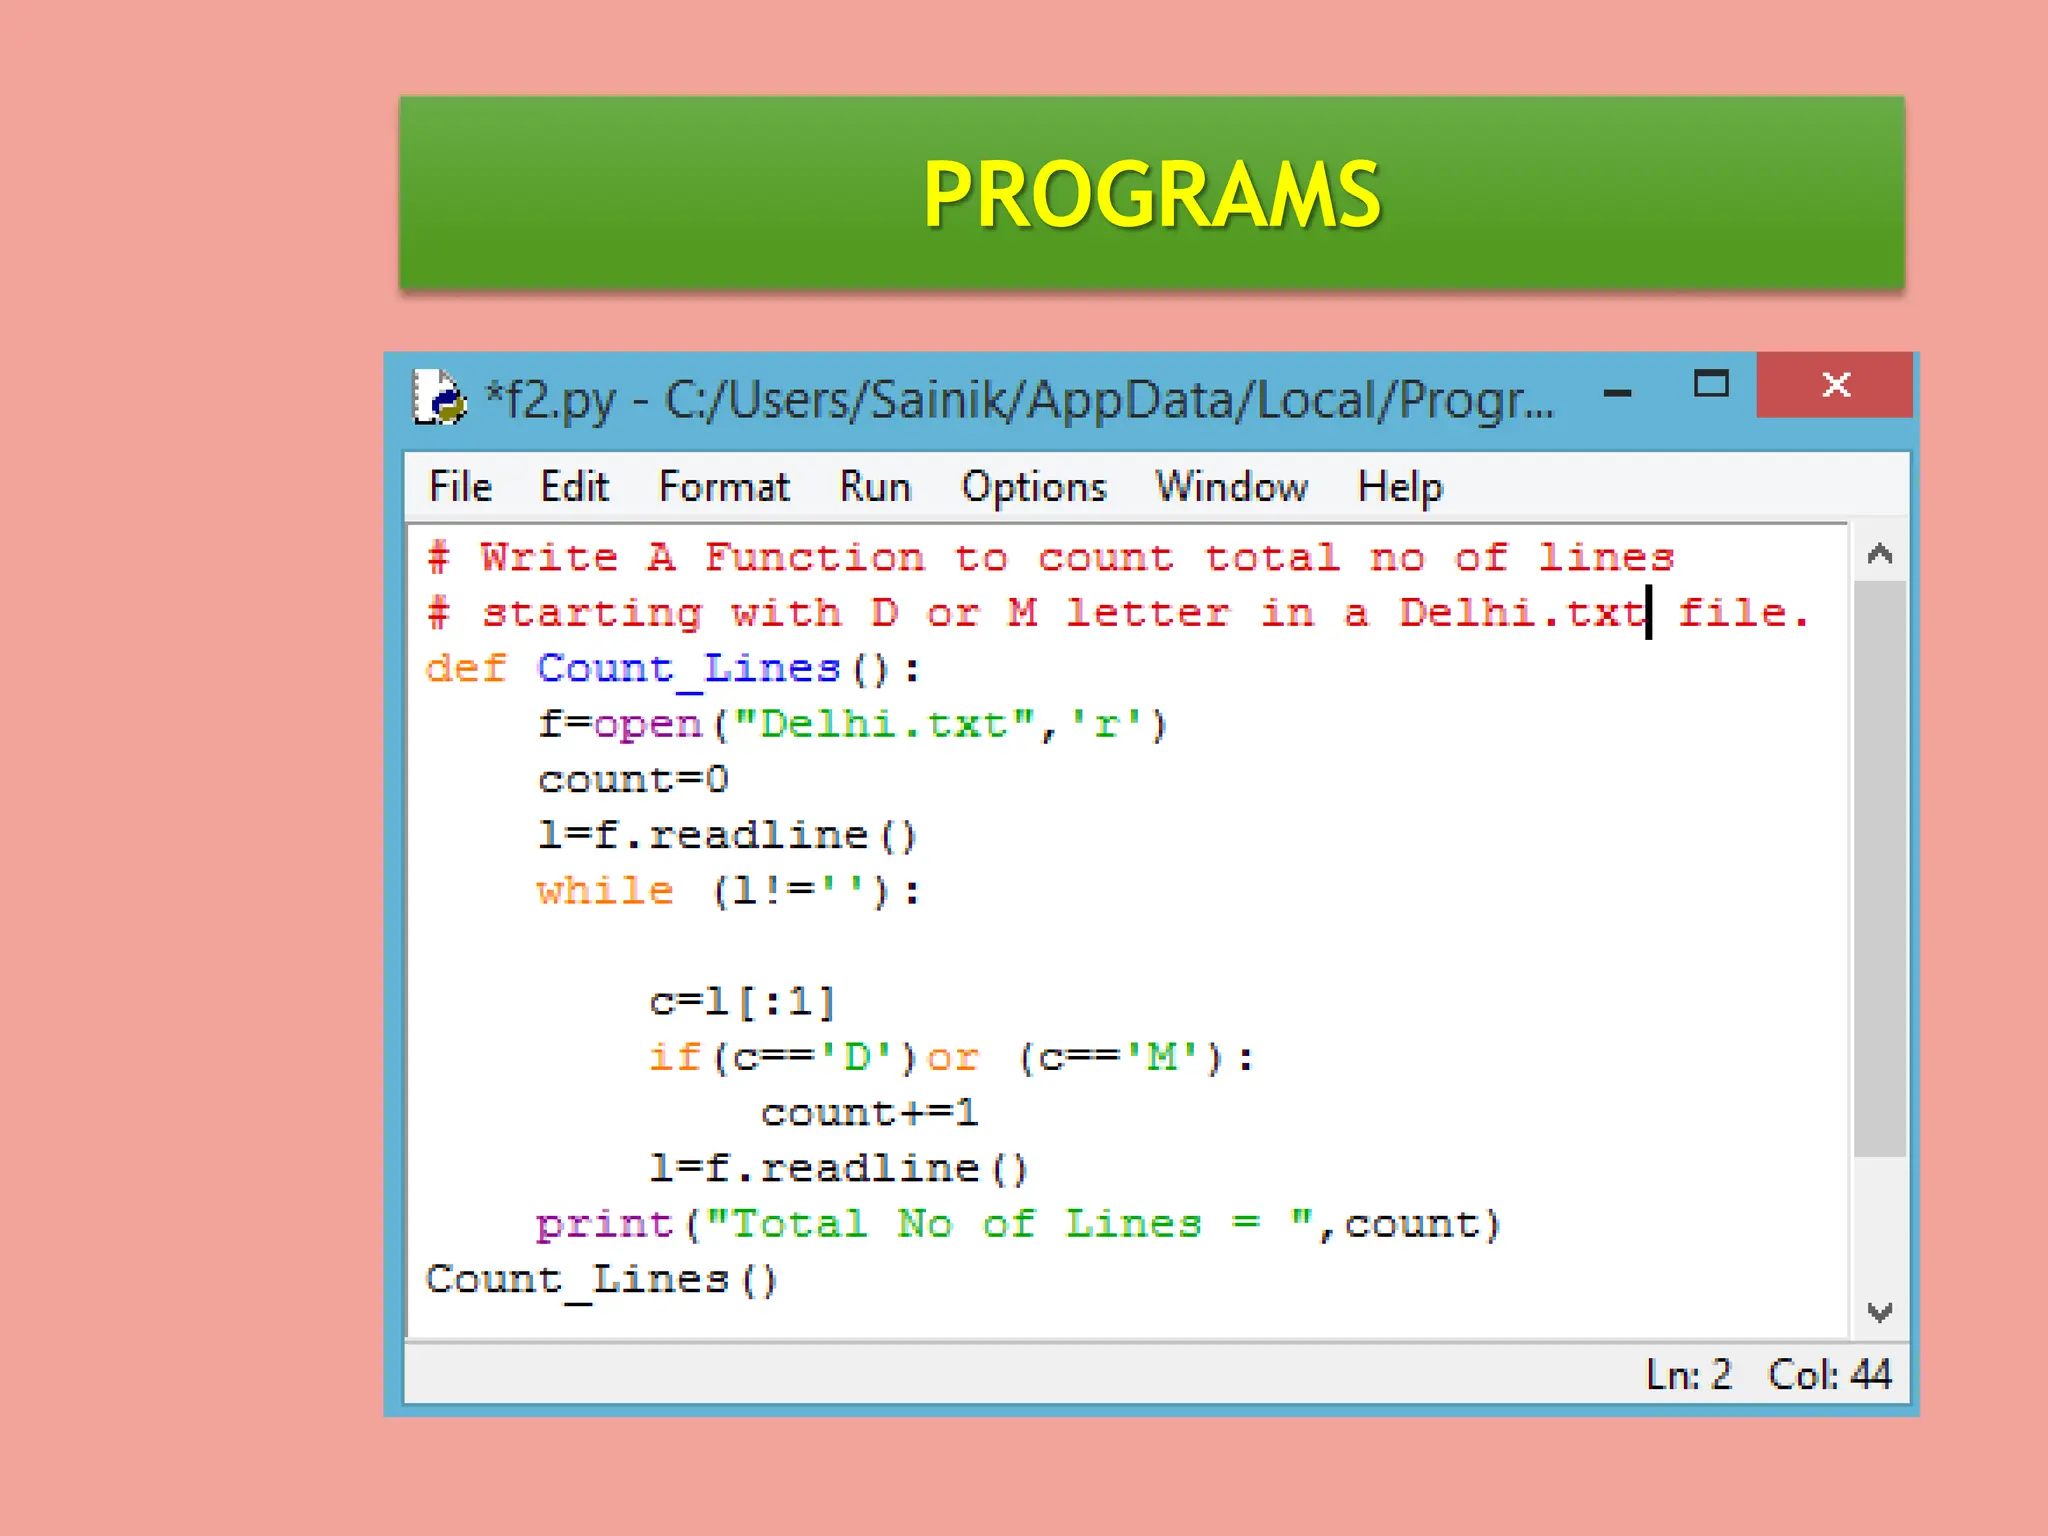Close the f2.py editor window
2048x1536 pixels.
click(1834, 385)
